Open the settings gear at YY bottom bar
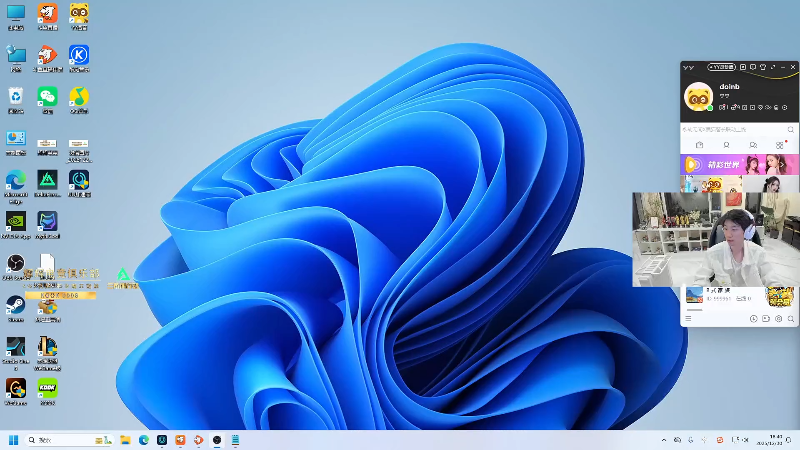The height and width of the screenshot is (450, 800). 779,318
